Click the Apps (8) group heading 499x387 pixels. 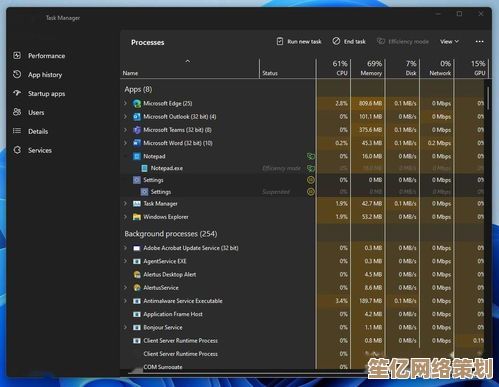(138, 89)
